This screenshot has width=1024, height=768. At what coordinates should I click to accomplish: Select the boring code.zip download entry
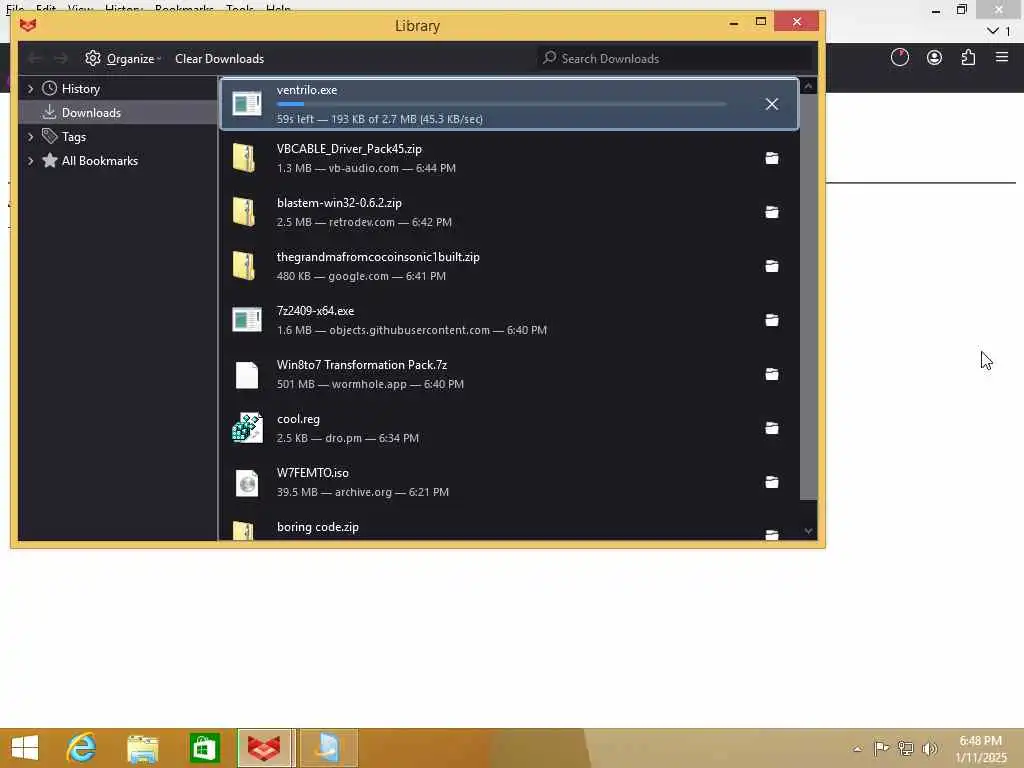509,528
